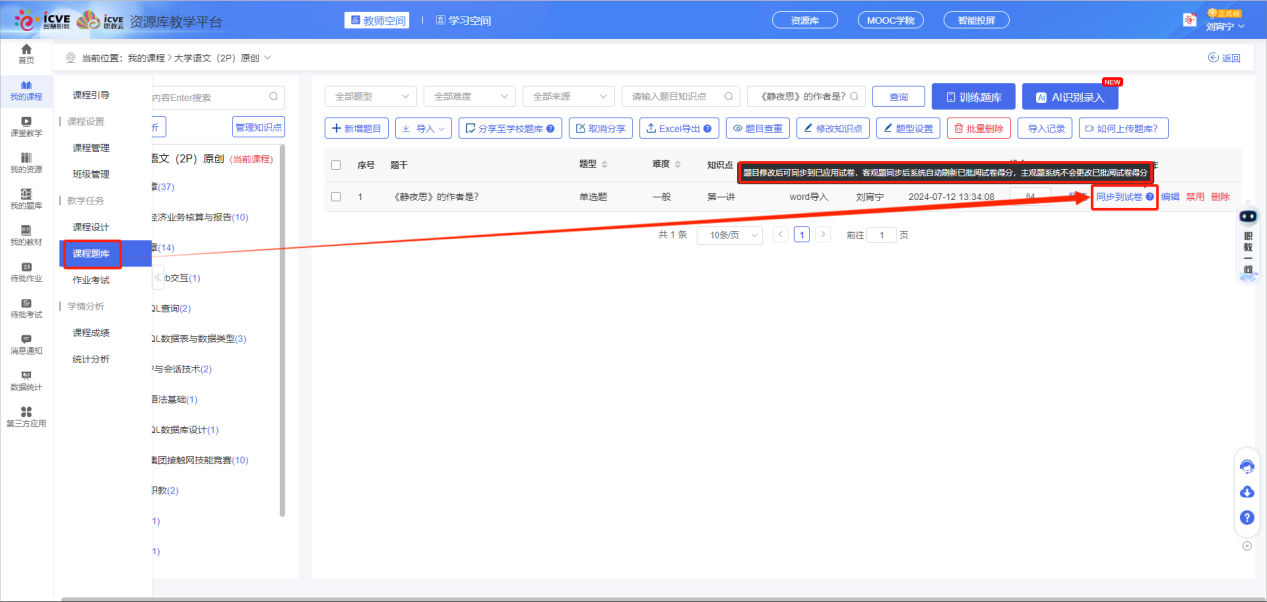Expand the 全部难度 difficulty dropdown
1267x602 pixels.
[x=468, y=97]
